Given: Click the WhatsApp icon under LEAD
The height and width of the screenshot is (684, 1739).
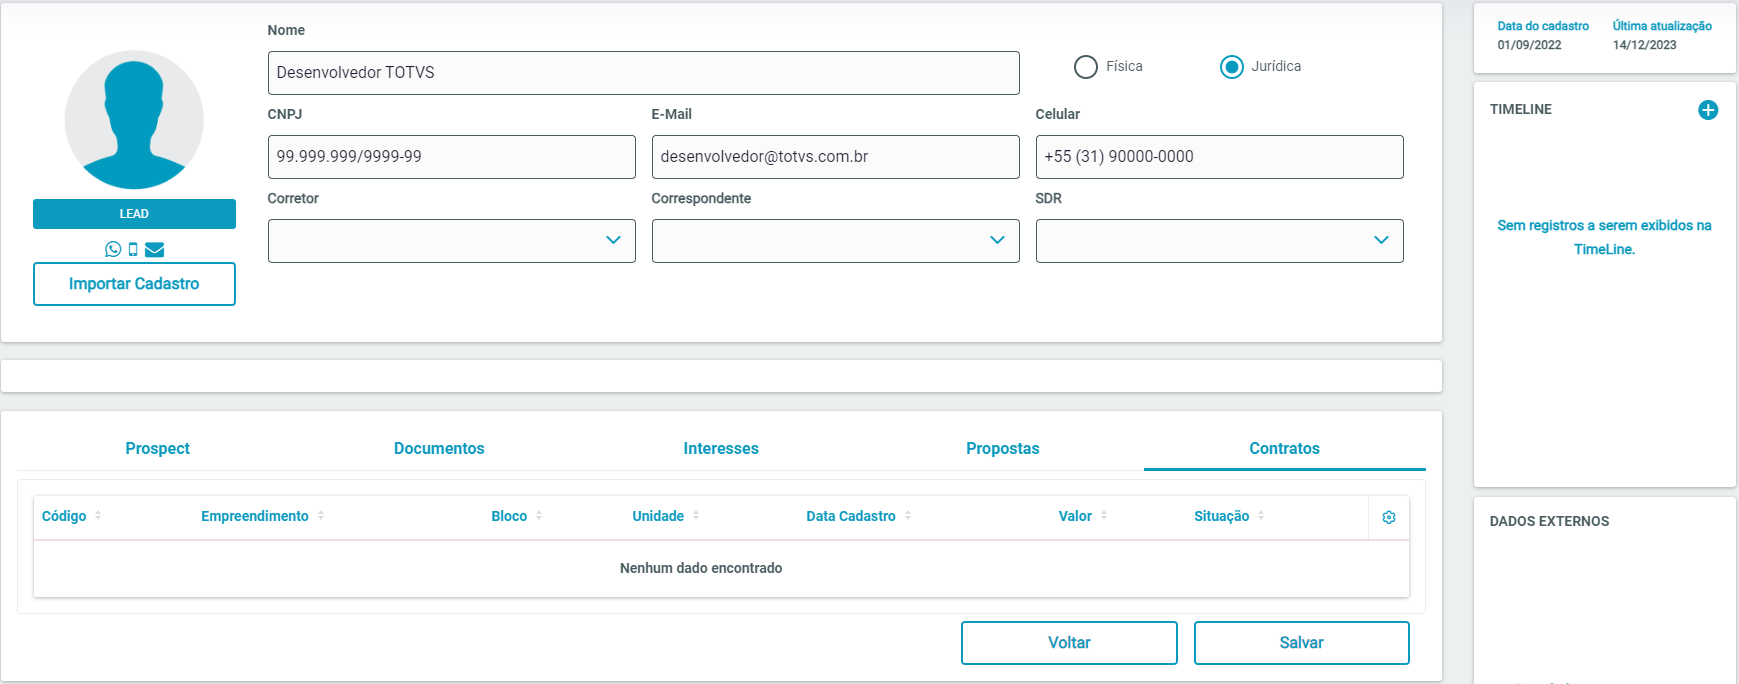Looking at the screenshot, I should (x=113, y=249).
